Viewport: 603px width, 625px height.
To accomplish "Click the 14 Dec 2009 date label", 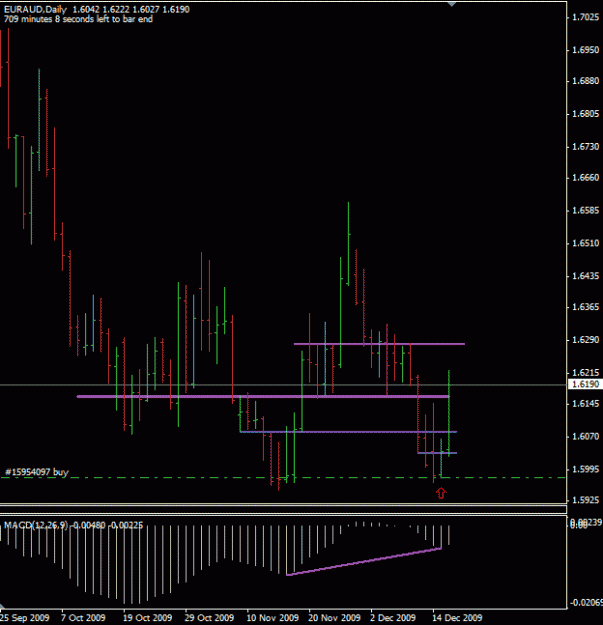I will (457, 618).
